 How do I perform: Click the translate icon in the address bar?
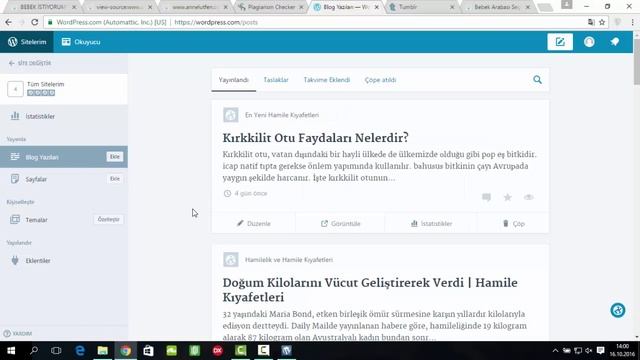click(591, 22)
